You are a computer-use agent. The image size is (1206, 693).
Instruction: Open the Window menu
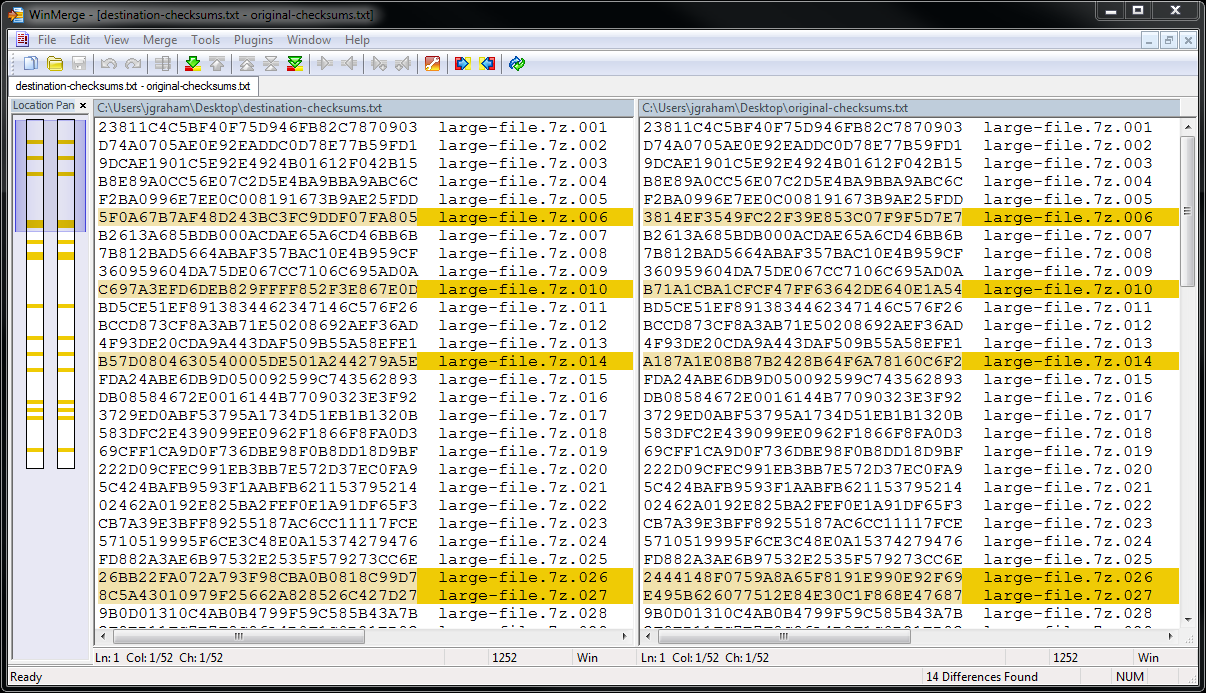[x=309, y=40]
